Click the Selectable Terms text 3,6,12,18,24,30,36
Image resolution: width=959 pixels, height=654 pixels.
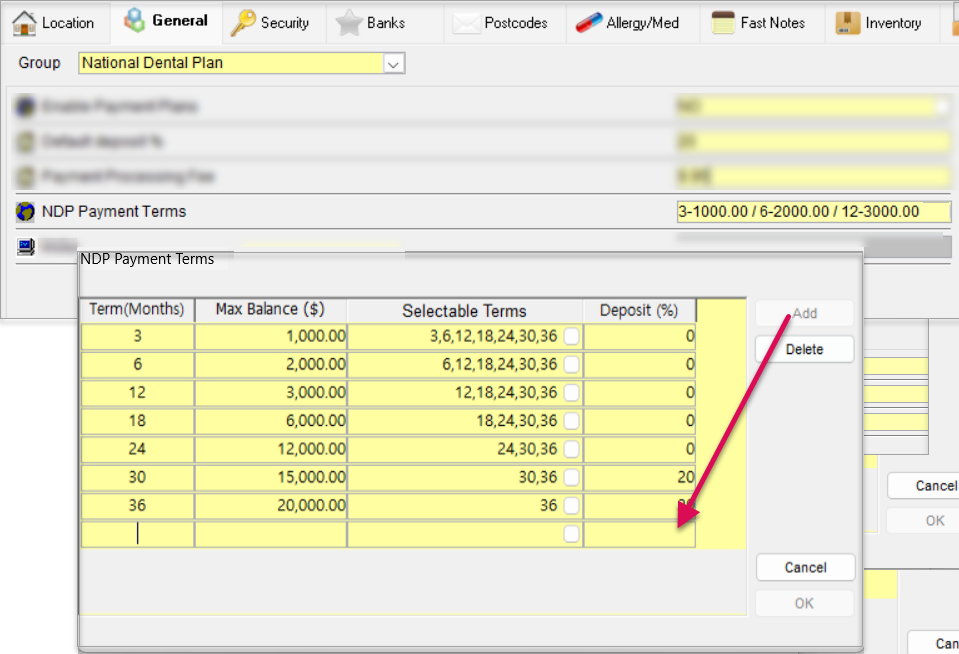coord(494,336)
